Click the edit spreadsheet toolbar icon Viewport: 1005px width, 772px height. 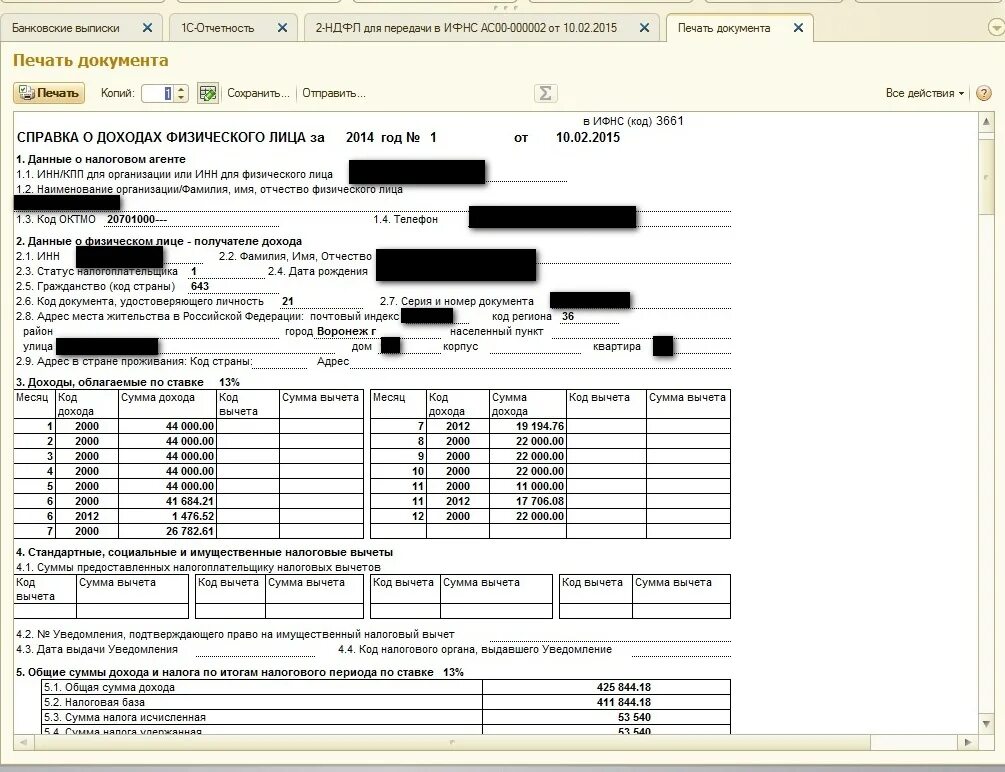[208, 93]
